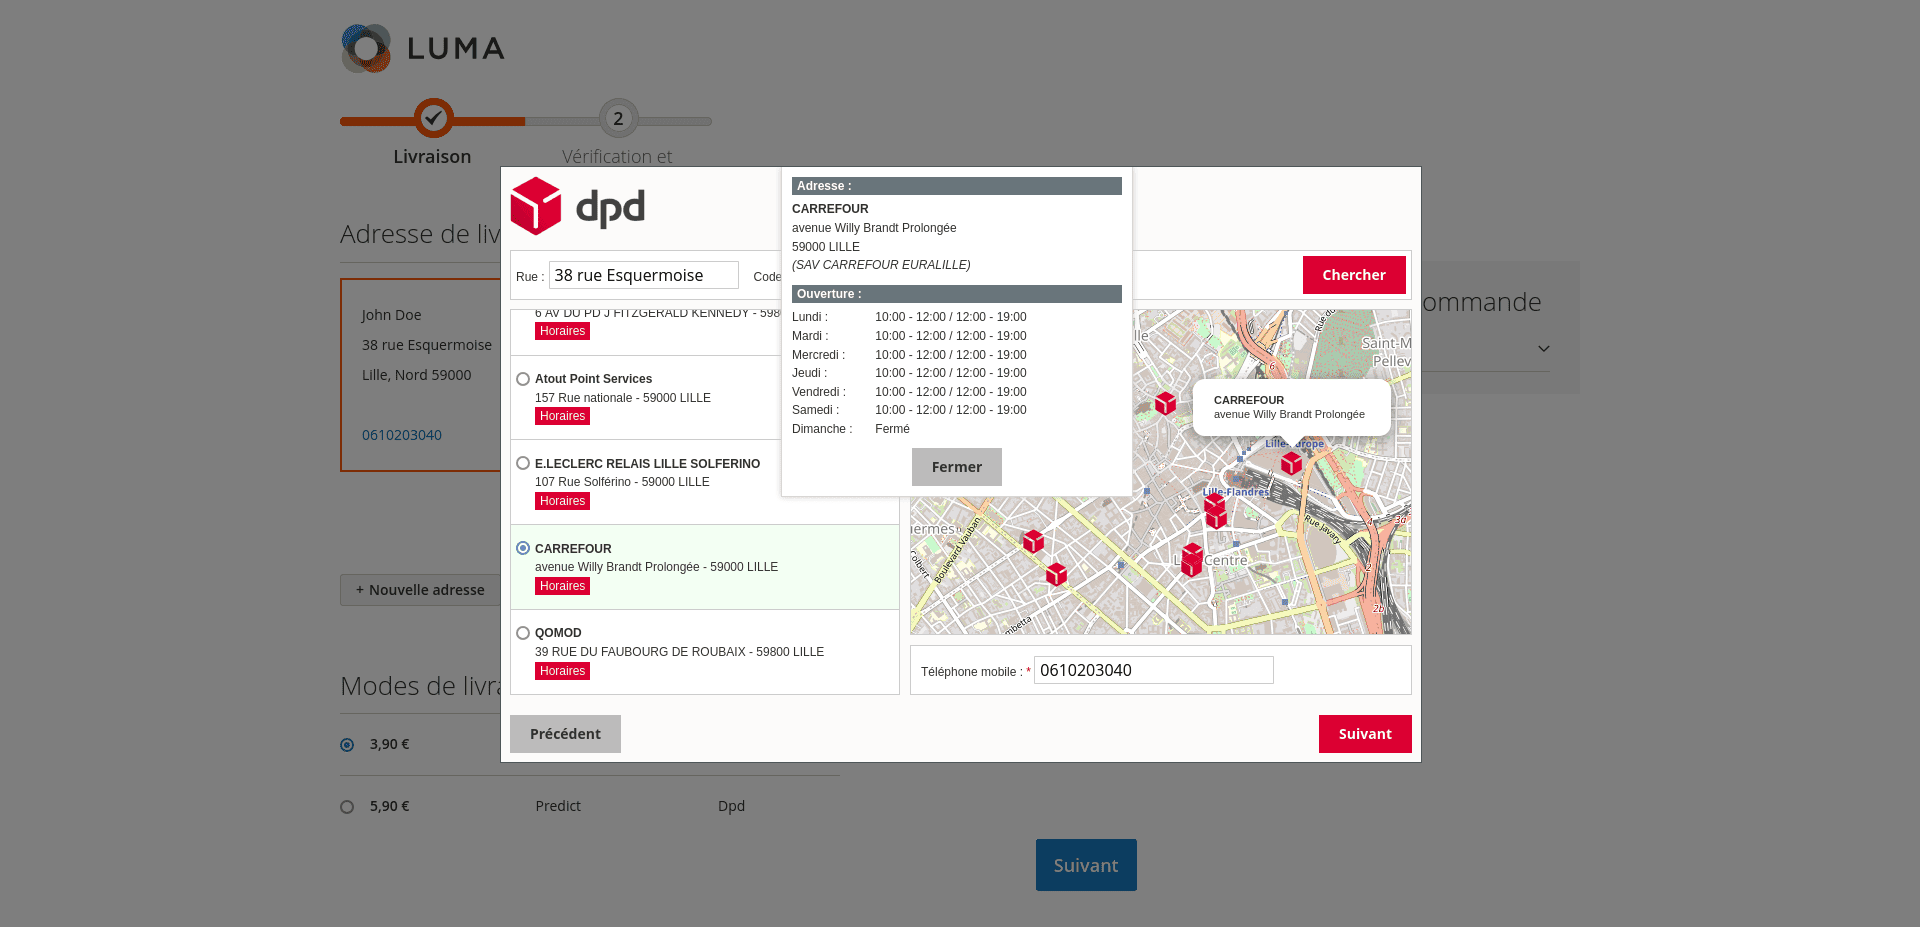Viewport: 1920px width, 927px height.
Task: Select the QOMOD pickup point
Action: [x=523, y=632]
